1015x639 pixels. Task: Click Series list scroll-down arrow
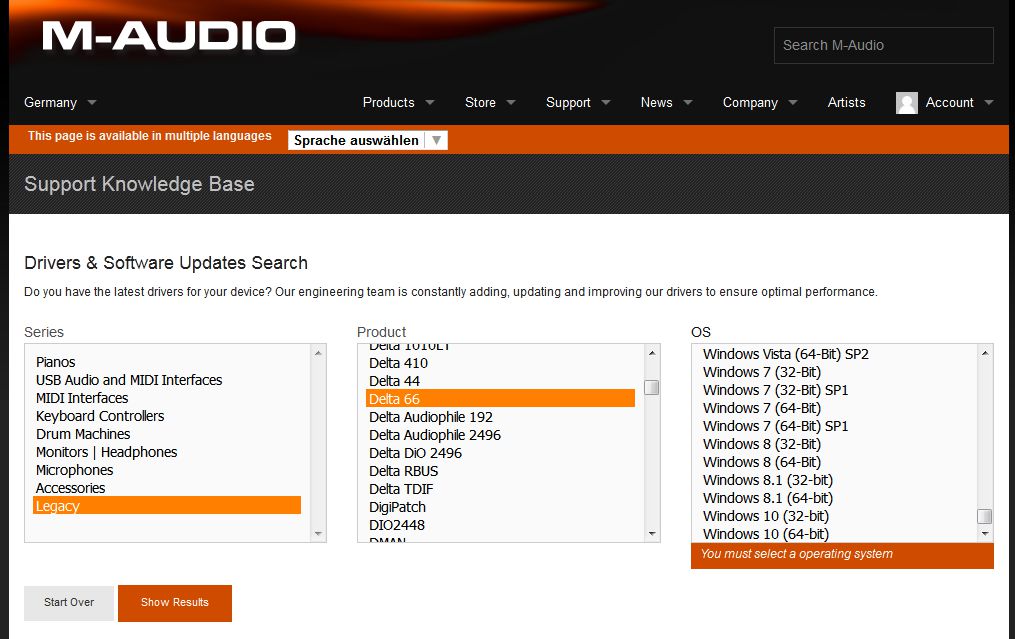tap(318, 533)
